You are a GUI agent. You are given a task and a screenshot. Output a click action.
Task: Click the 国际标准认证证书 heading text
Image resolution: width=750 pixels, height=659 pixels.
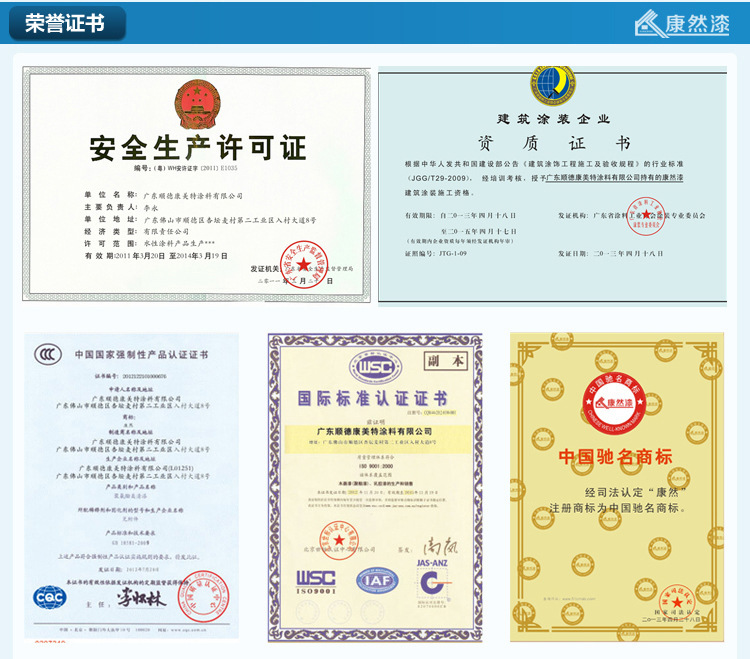(x=373, y=398)
